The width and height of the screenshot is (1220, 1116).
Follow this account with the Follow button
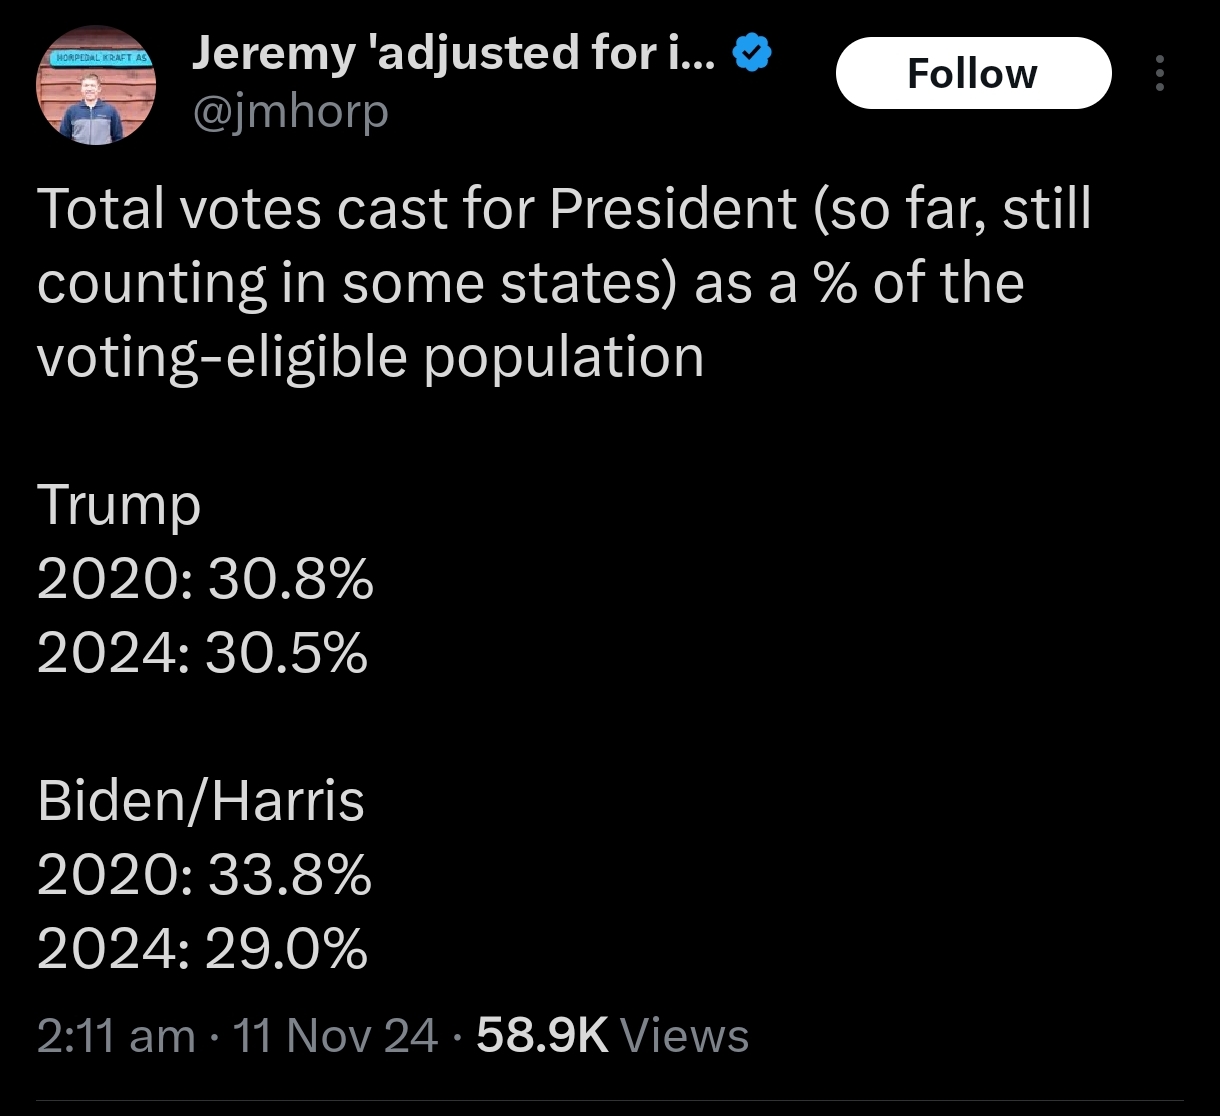click(972, 73)
